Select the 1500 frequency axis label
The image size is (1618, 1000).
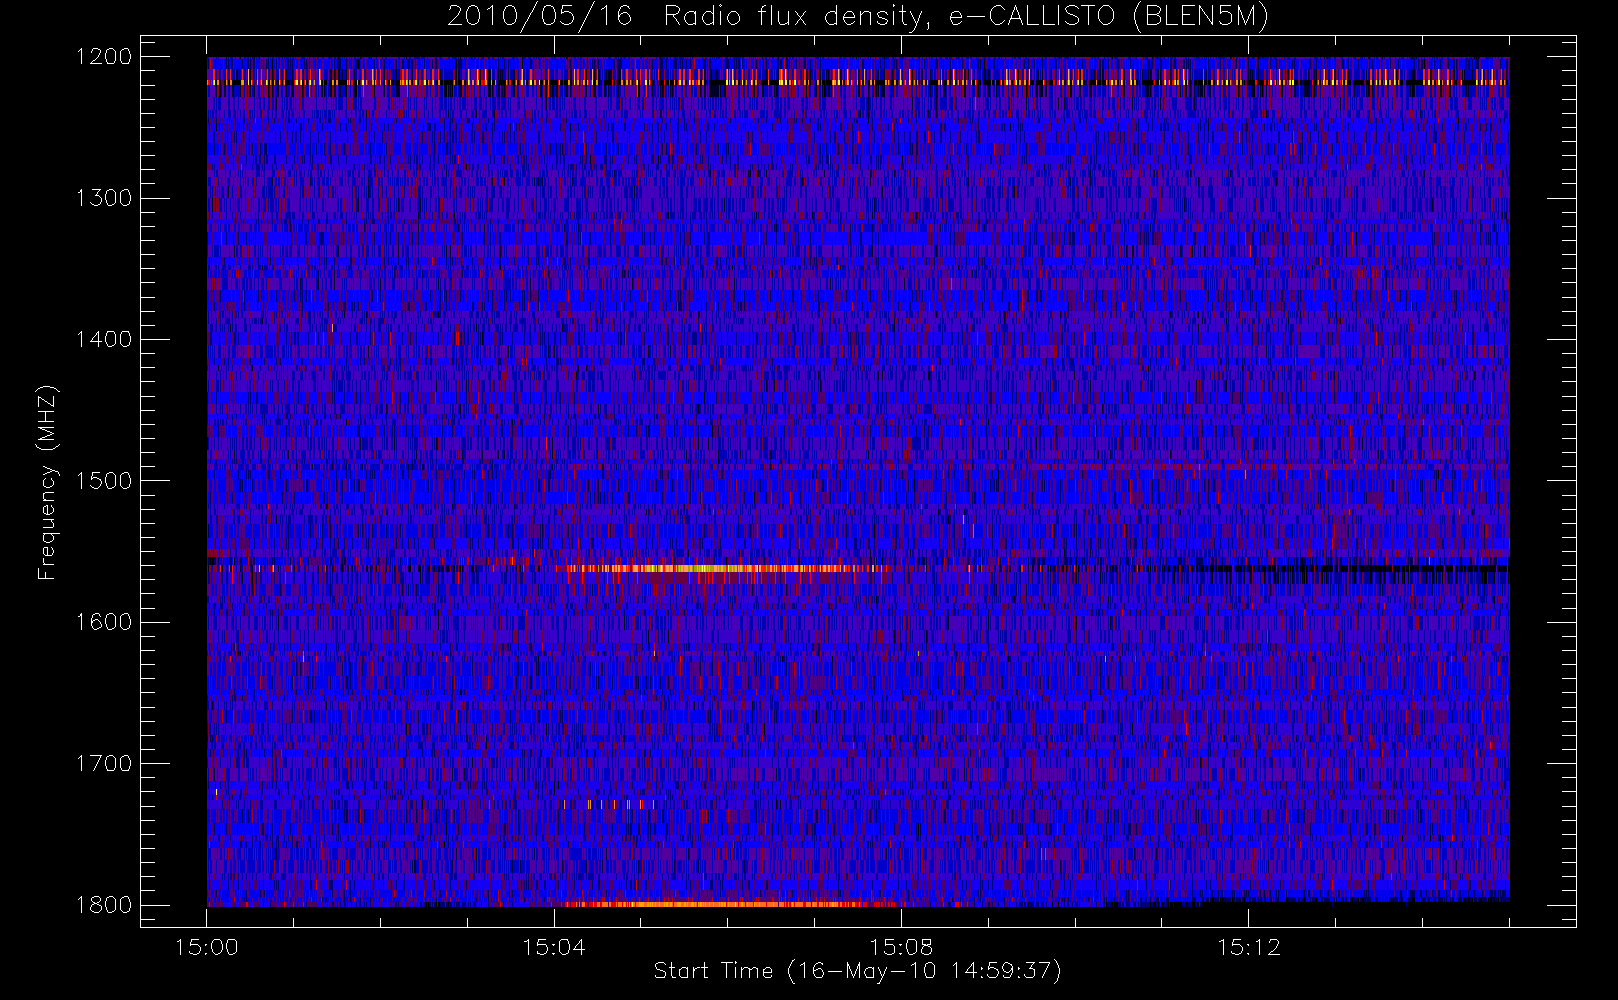tap(104, 481)
